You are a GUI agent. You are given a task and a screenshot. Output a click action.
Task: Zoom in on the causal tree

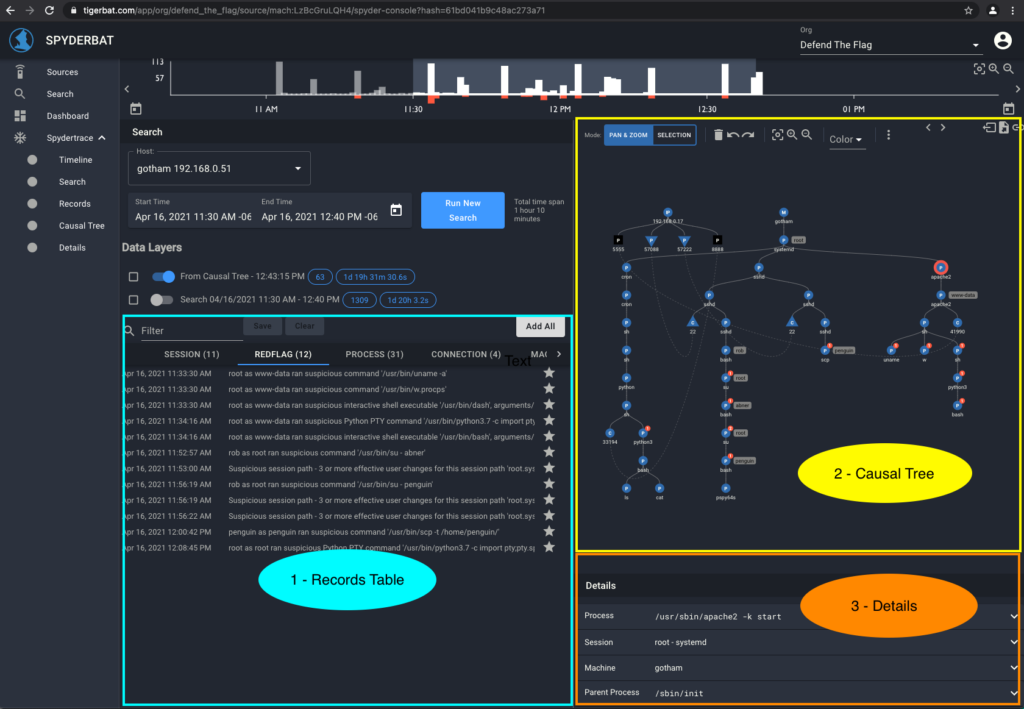(792, 134)
